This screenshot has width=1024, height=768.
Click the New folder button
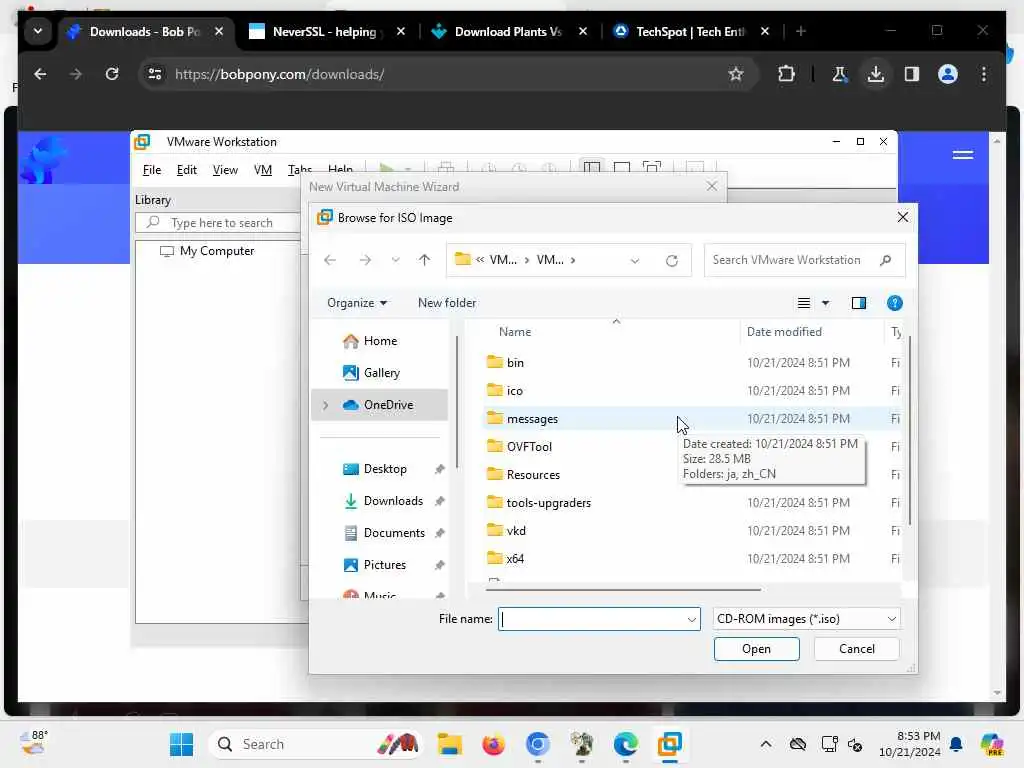(447, 303)
